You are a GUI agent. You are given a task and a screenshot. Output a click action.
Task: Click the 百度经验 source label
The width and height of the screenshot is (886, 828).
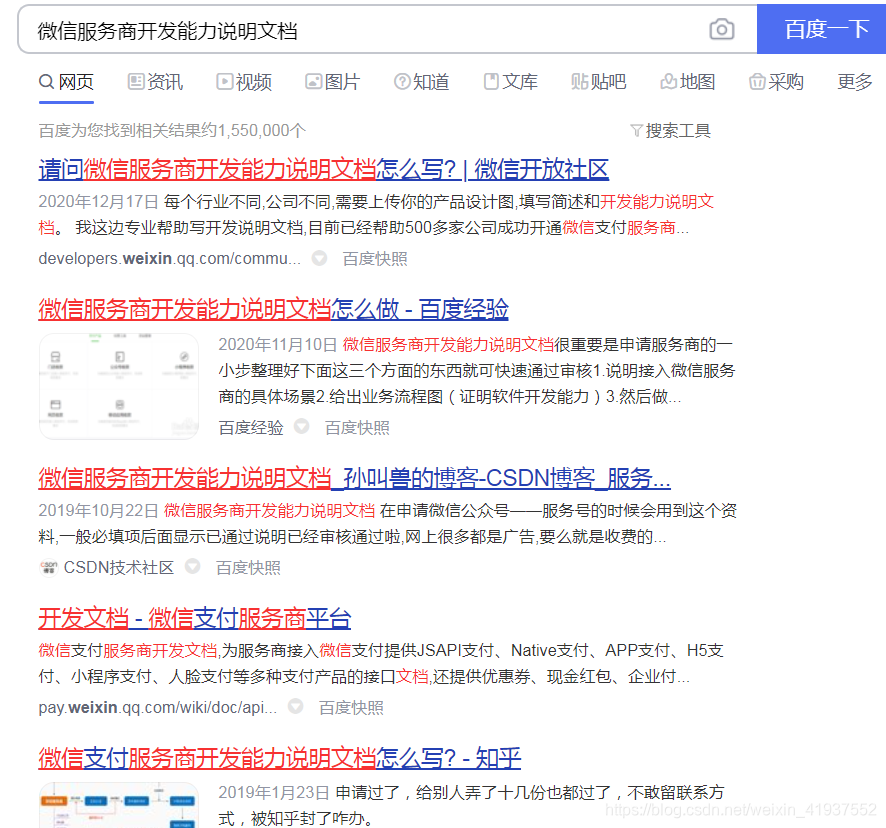tap(251, 428)
